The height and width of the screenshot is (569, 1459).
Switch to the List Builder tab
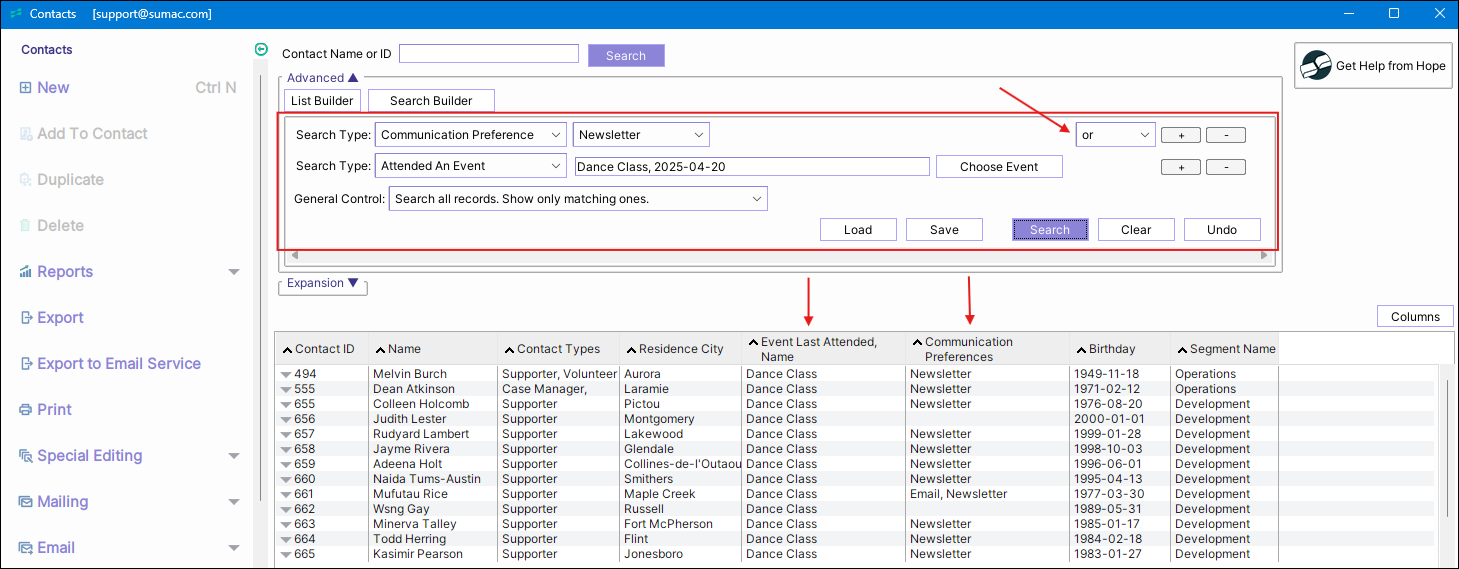[322, 101]
